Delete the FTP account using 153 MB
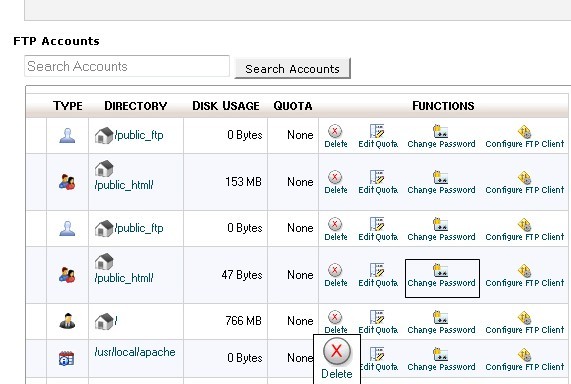571x384 pixels. pos(335,182)
